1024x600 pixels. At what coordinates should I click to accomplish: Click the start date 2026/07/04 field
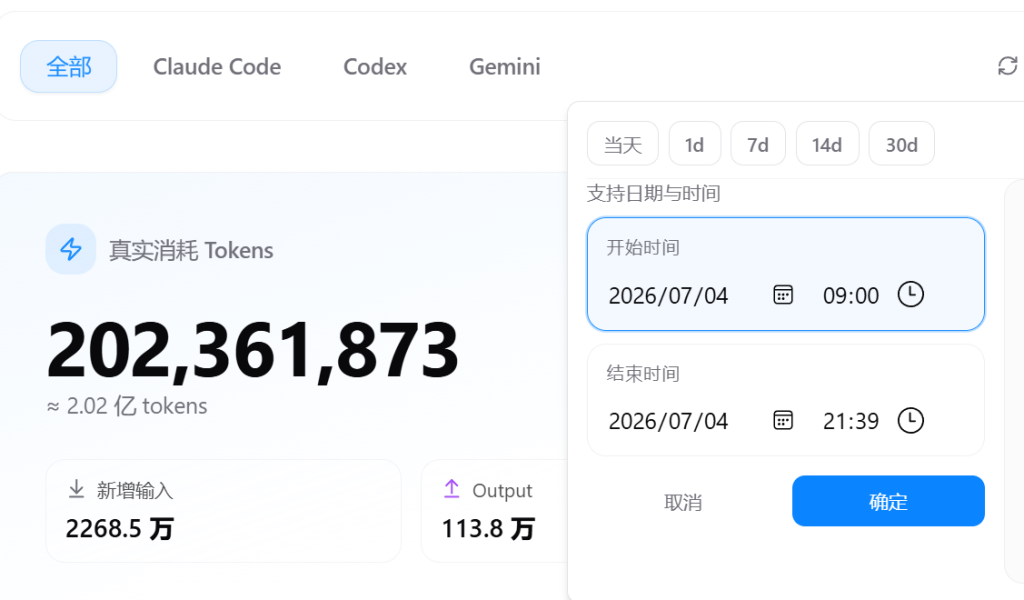(668, 296)
